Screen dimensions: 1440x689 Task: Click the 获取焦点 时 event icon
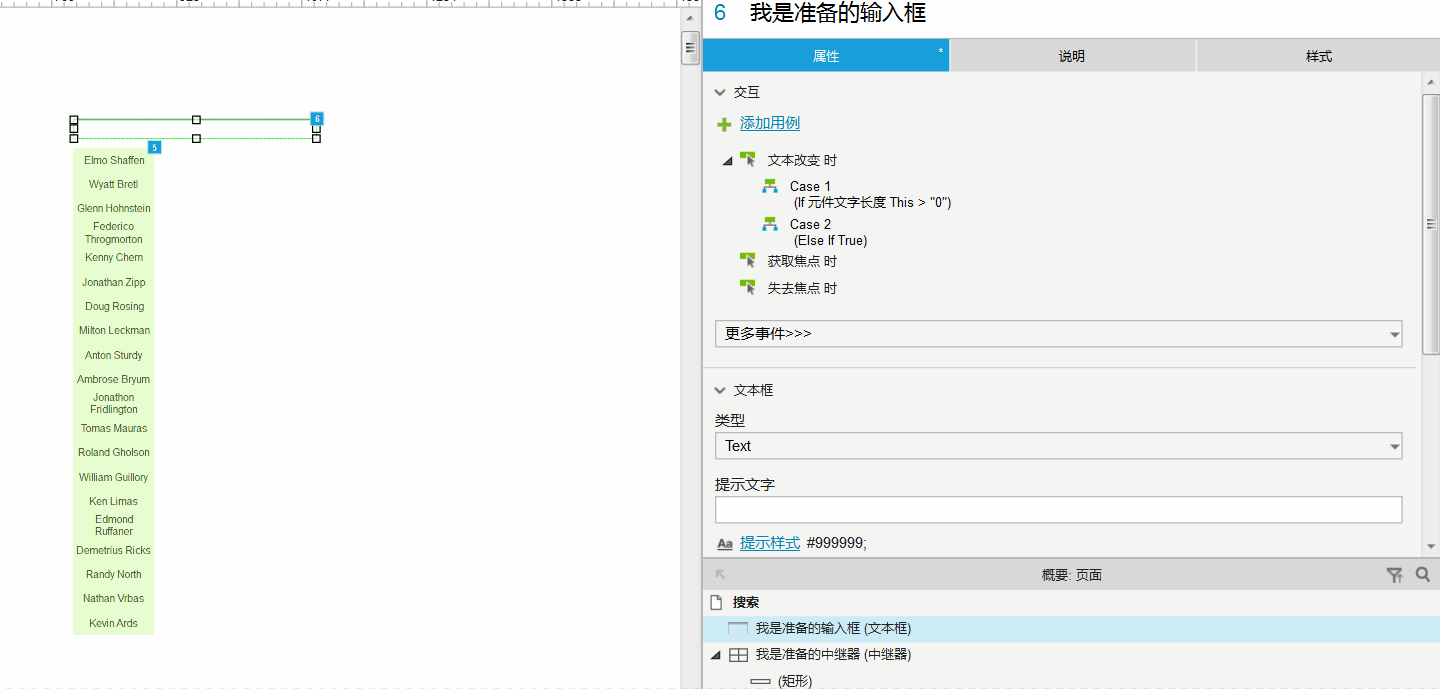(748, 261)
